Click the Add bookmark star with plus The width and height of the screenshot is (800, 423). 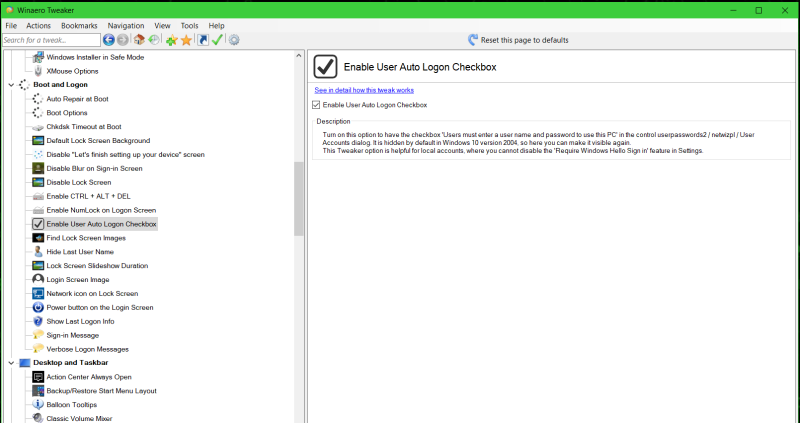(171, 40)
